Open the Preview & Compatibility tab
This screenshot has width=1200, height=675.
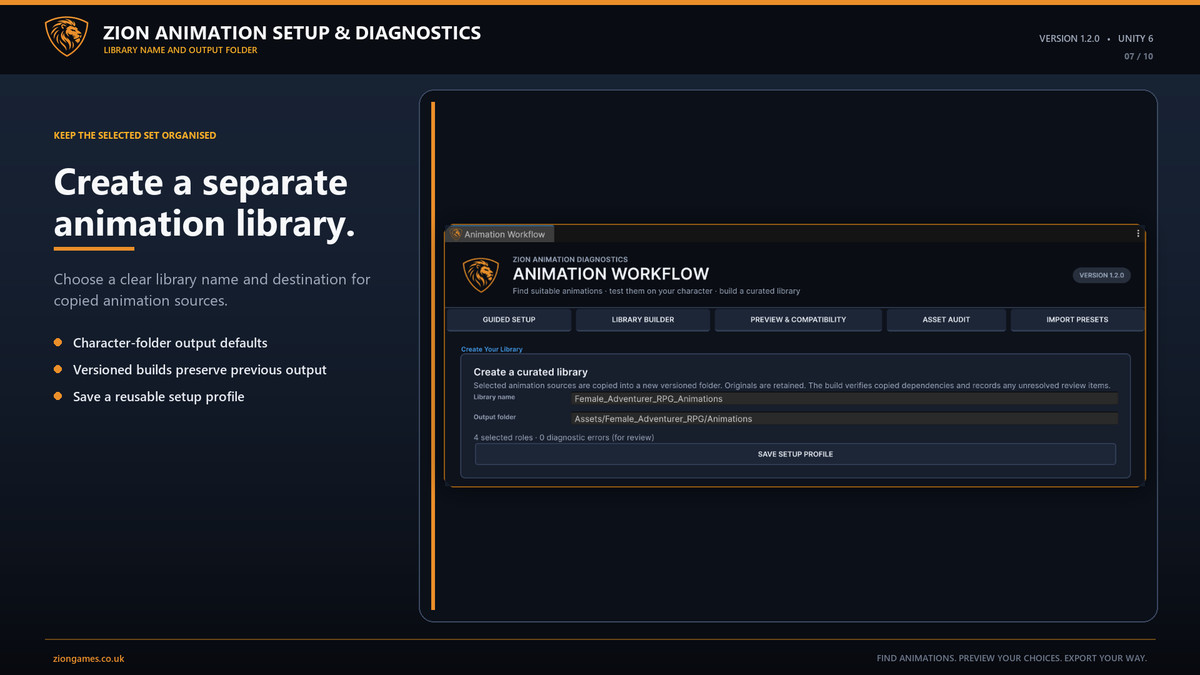(x=798, y=319)
